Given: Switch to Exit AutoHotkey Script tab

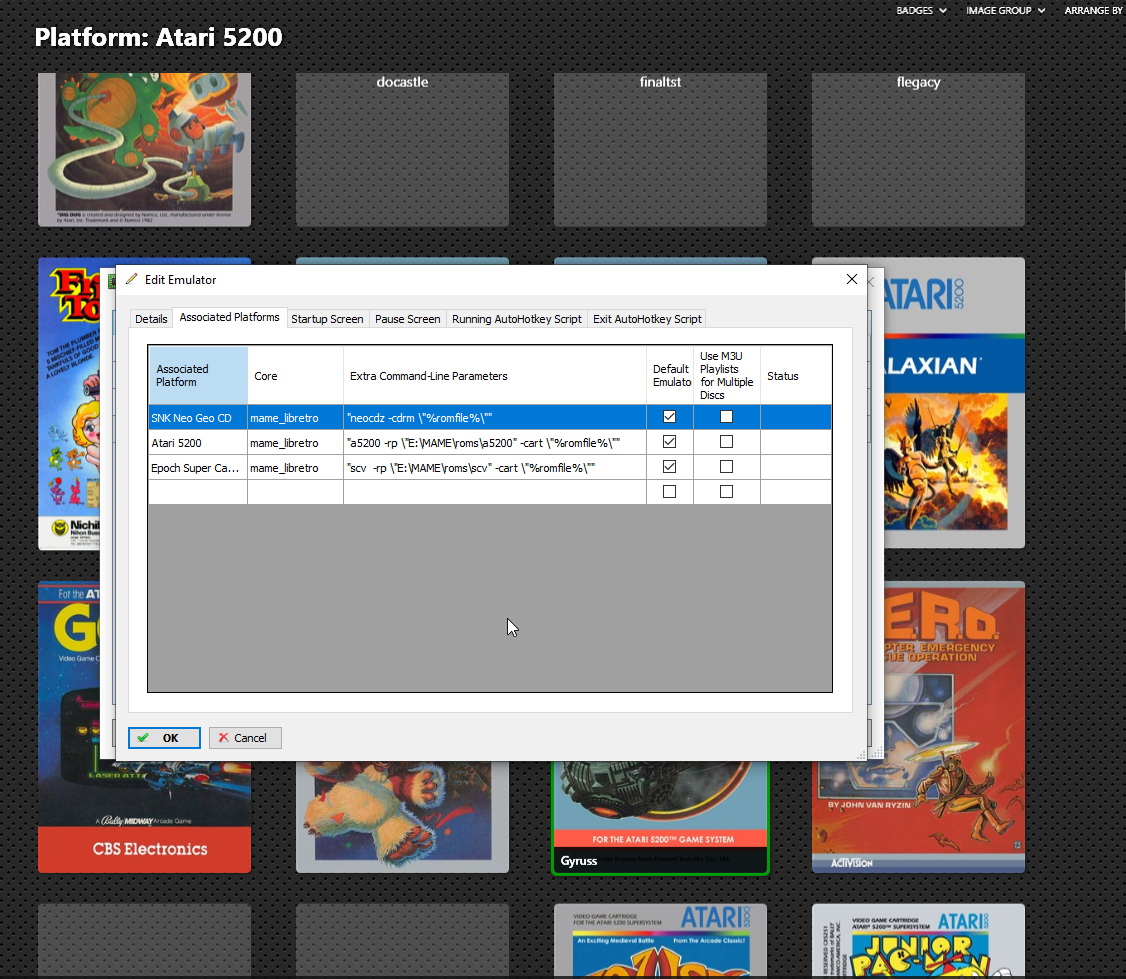Looking at the screenshot, I should click(x=647, y=319).
